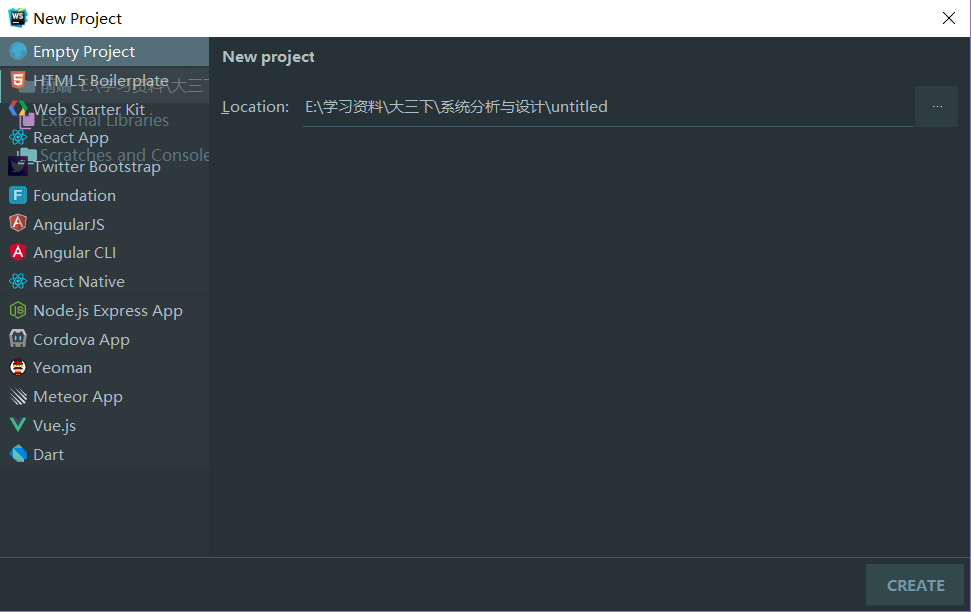Pick Twitter Bootstrap from the list
Viewport: 971px width, 612px height.
pyautogui.click(x=105, y=166)
